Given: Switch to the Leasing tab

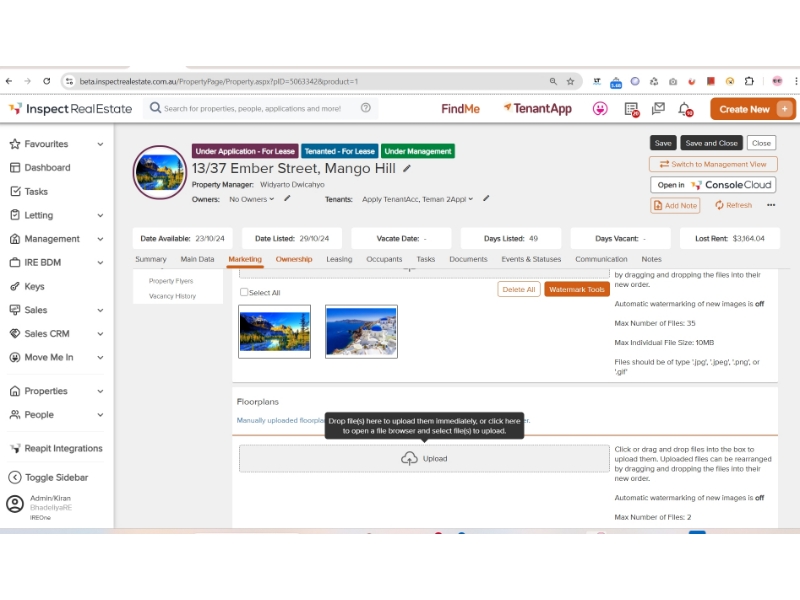Looking at the screenshot, I should coord(339,259).
